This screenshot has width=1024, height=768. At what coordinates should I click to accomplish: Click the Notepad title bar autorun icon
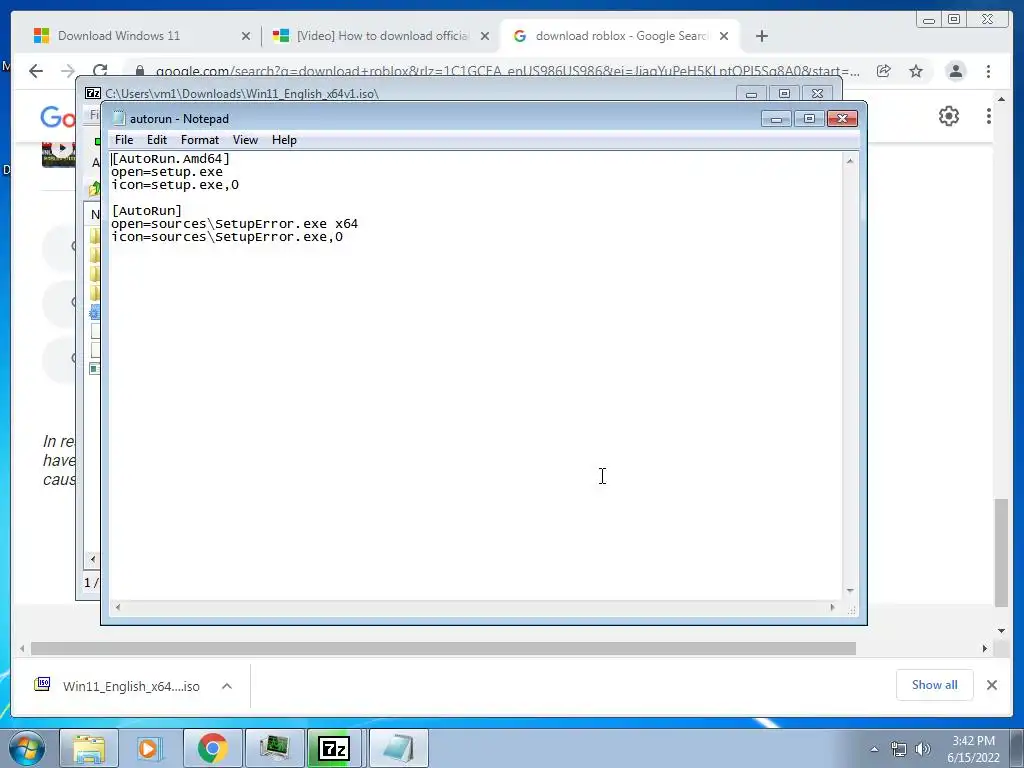click(118, 118)
